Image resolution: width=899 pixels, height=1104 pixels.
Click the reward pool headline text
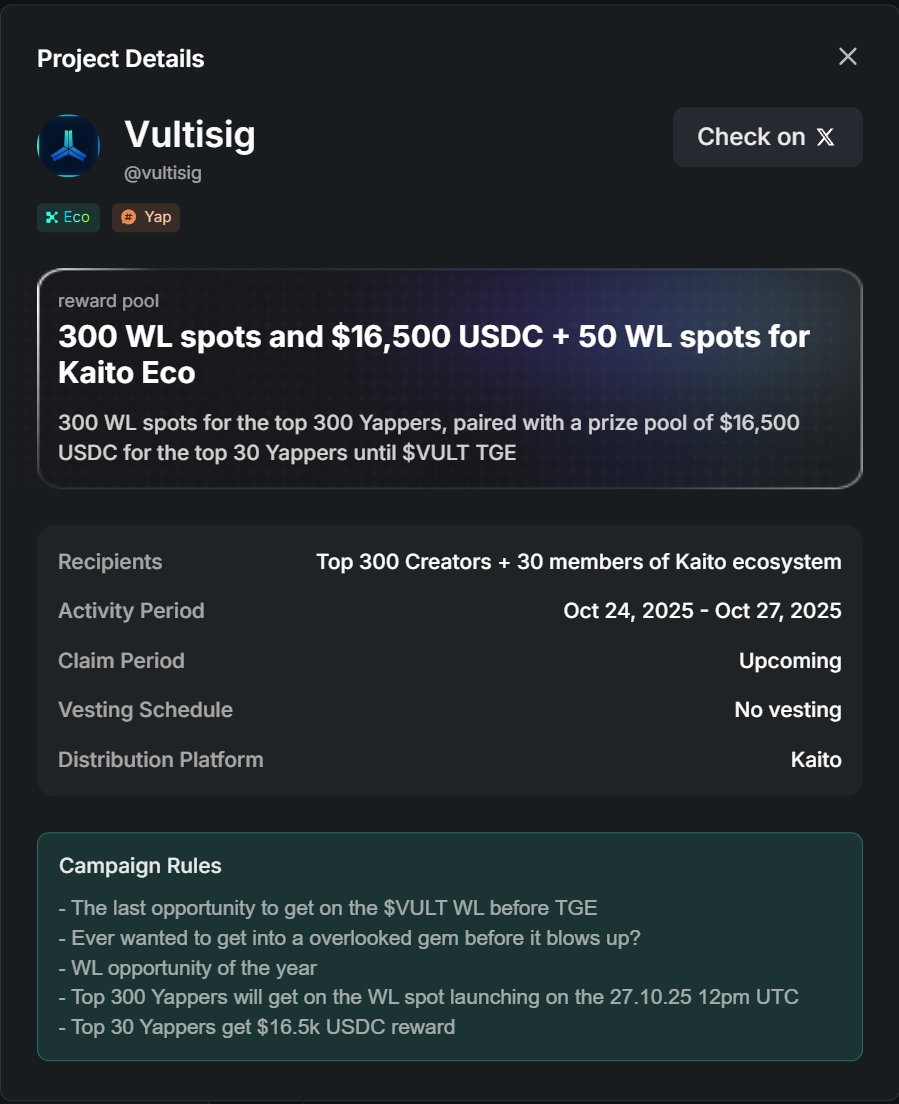point(433,354)
